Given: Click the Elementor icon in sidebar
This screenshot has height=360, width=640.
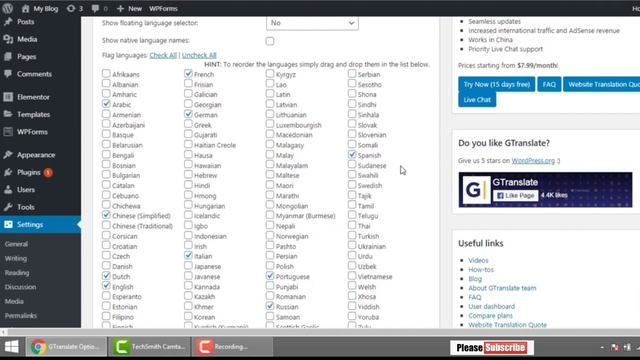Looking at the screenshot, I should 8,97.
